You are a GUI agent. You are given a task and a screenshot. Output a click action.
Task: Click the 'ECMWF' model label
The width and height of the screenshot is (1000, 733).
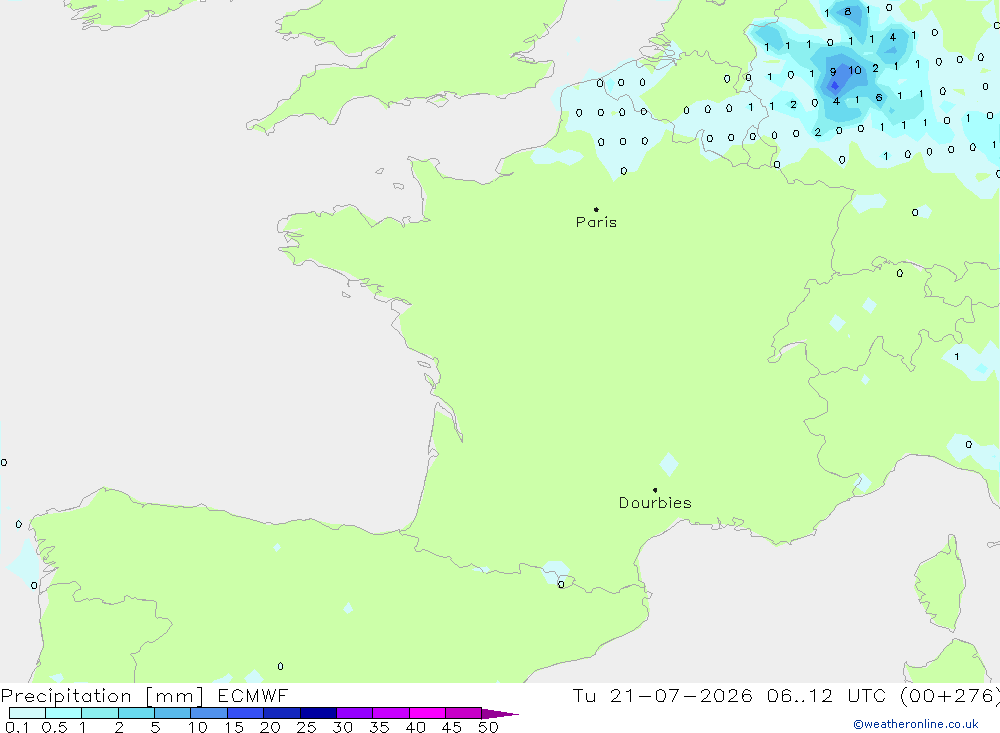click(253, 695)
